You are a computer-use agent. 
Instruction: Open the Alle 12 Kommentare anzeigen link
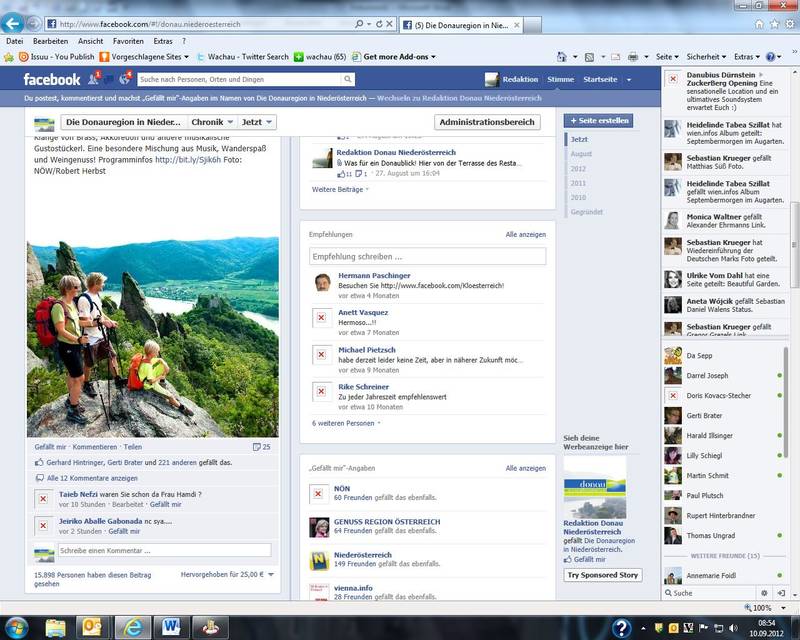(x=90, y=479)
